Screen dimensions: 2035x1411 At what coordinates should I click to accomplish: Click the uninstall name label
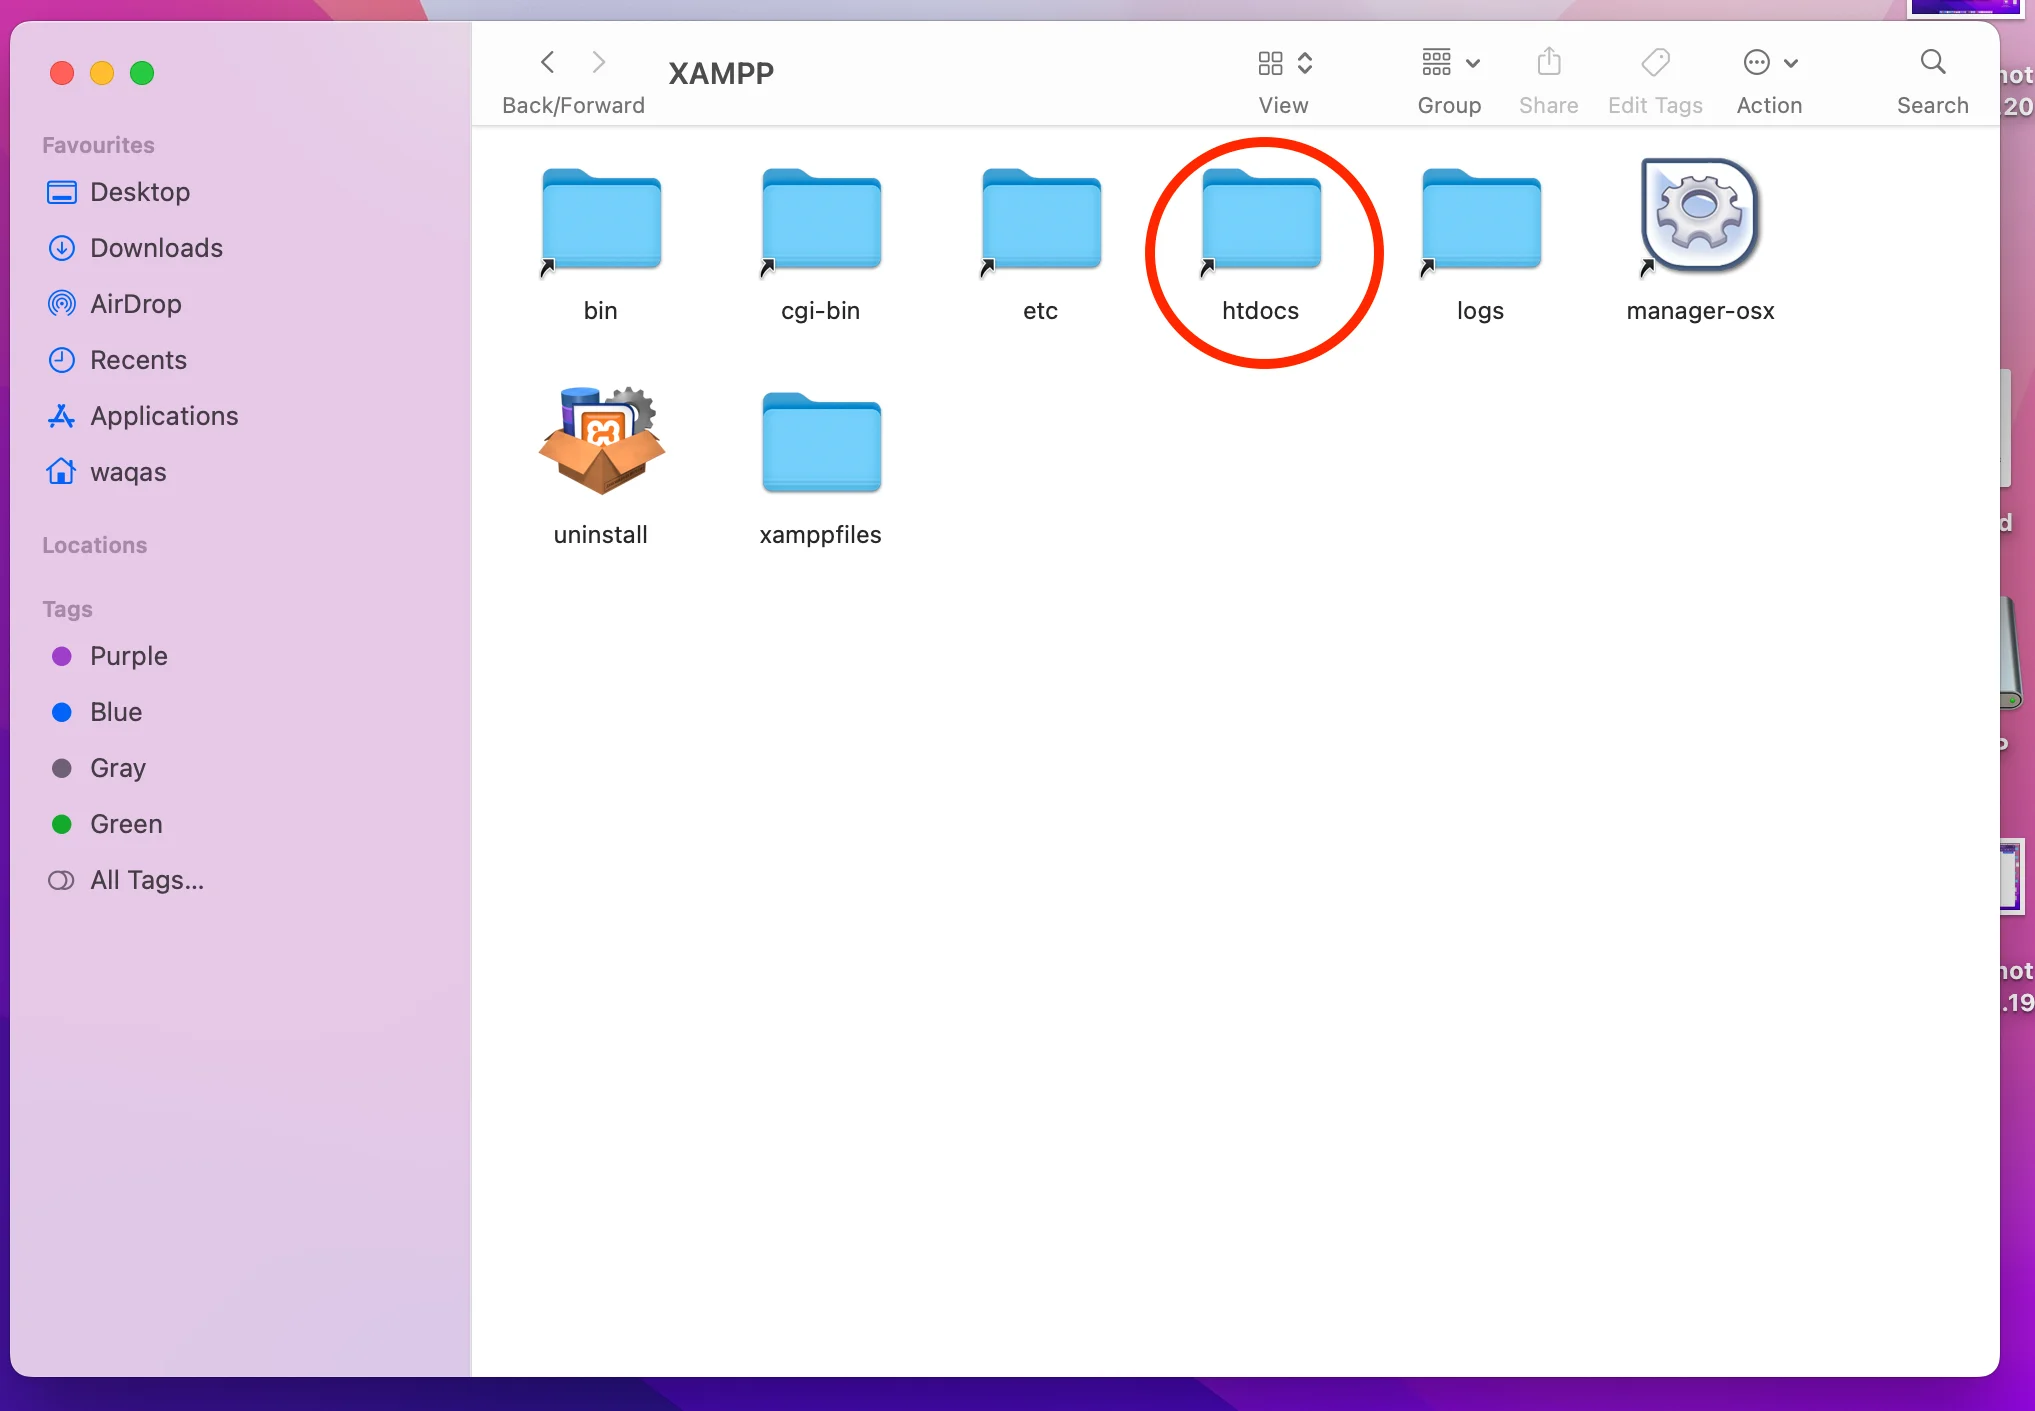point(601,535)
